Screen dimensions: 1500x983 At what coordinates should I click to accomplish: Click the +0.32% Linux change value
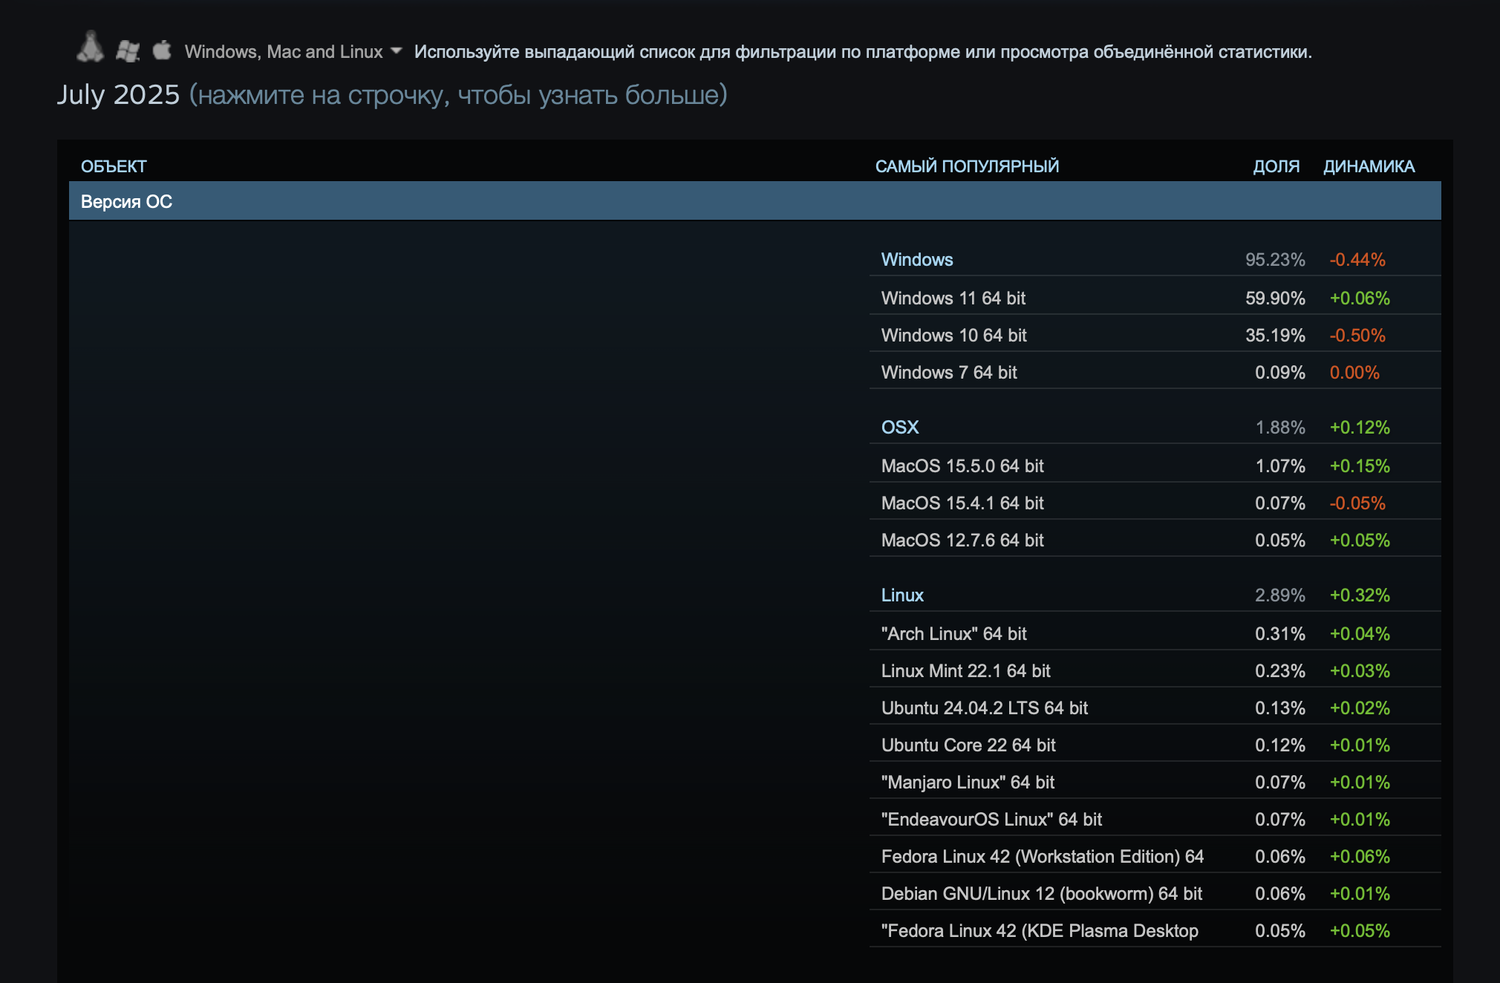1360,596
